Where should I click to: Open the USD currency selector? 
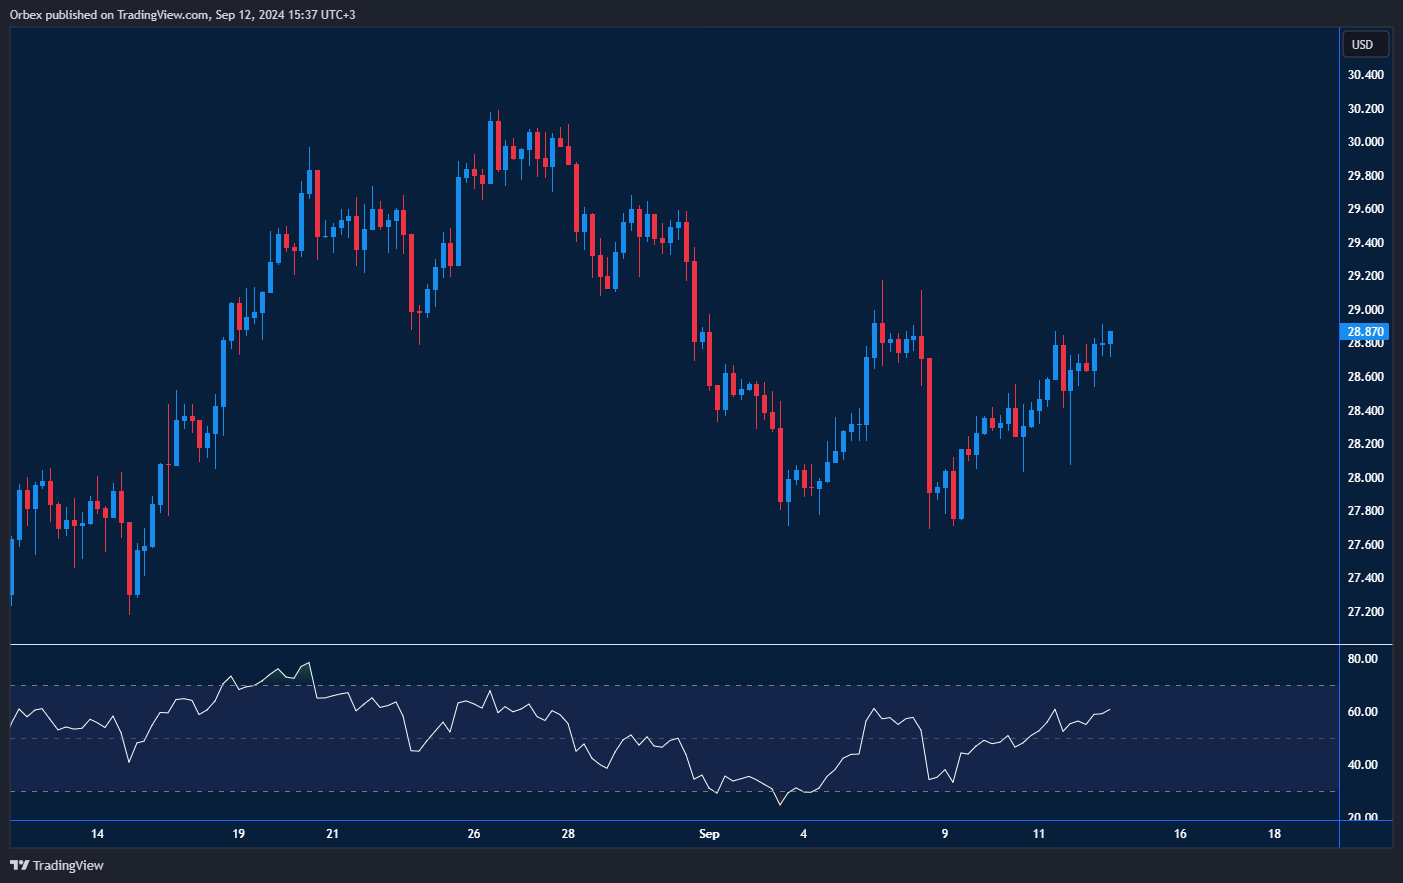tap(1364, 44)
